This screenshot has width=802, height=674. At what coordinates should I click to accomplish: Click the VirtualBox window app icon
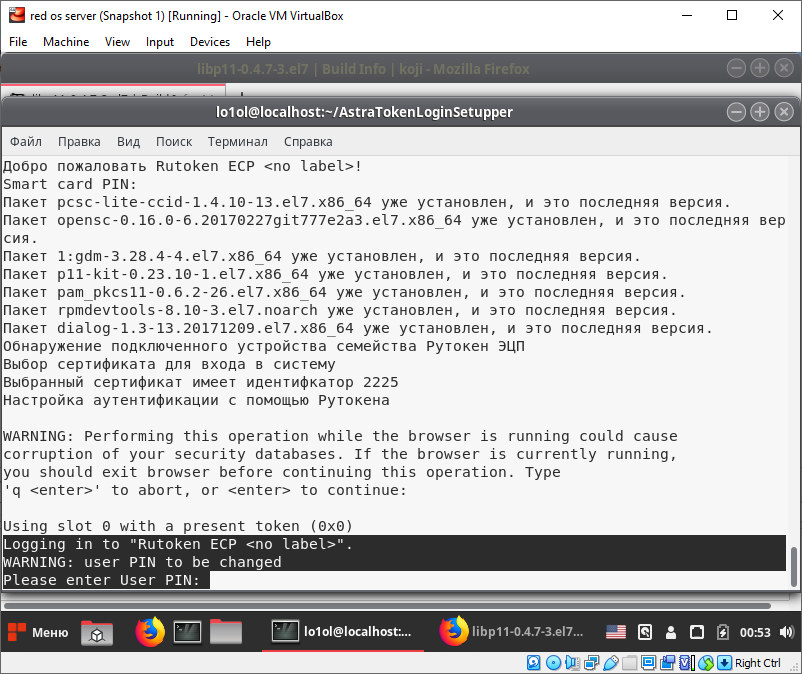point(17,15)
